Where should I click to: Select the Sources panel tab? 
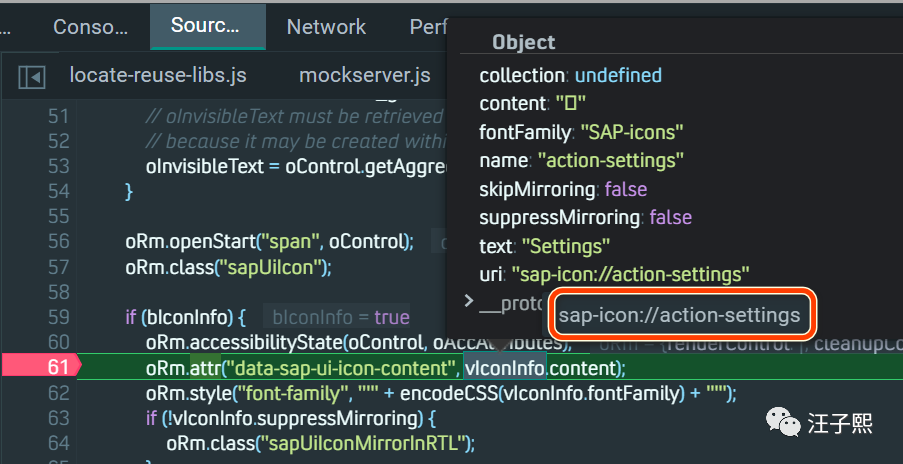[205, 27]
